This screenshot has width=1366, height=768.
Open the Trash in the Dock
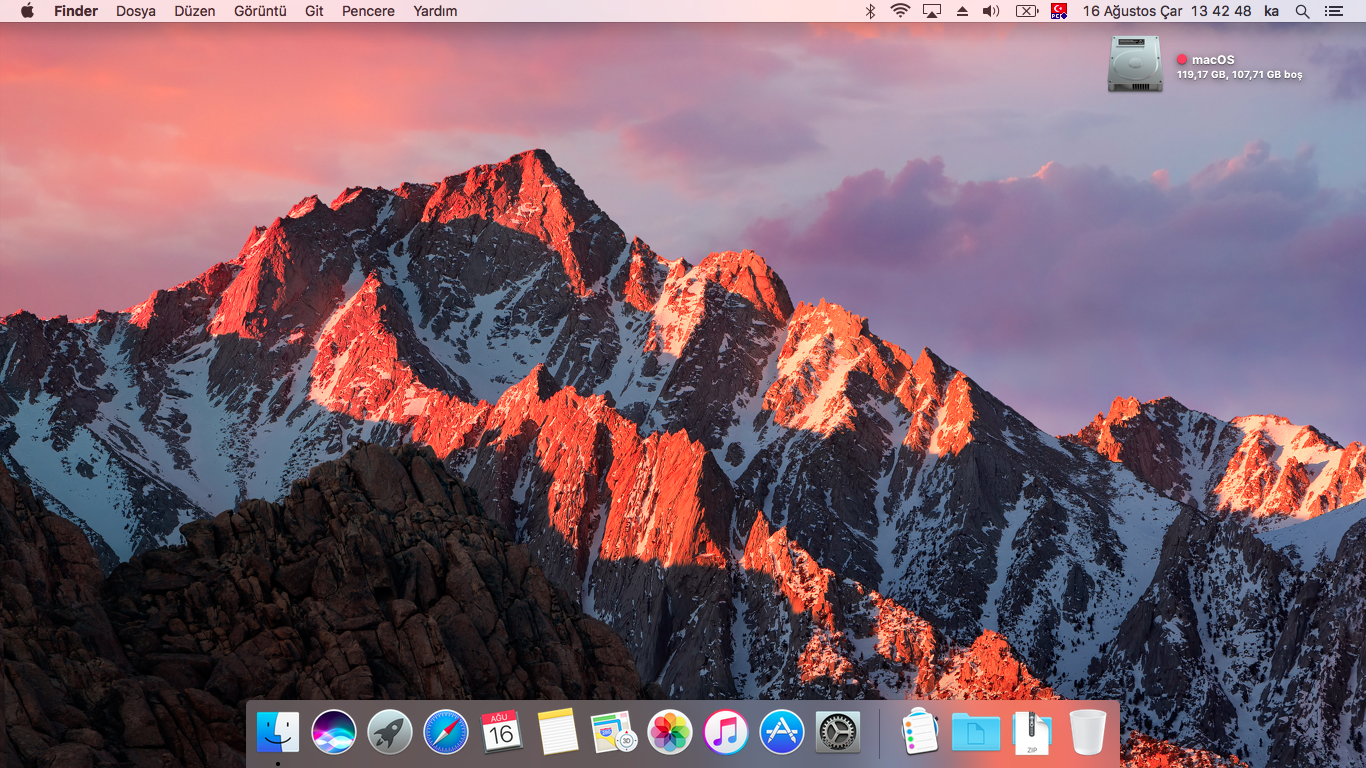pos(1088,732)
